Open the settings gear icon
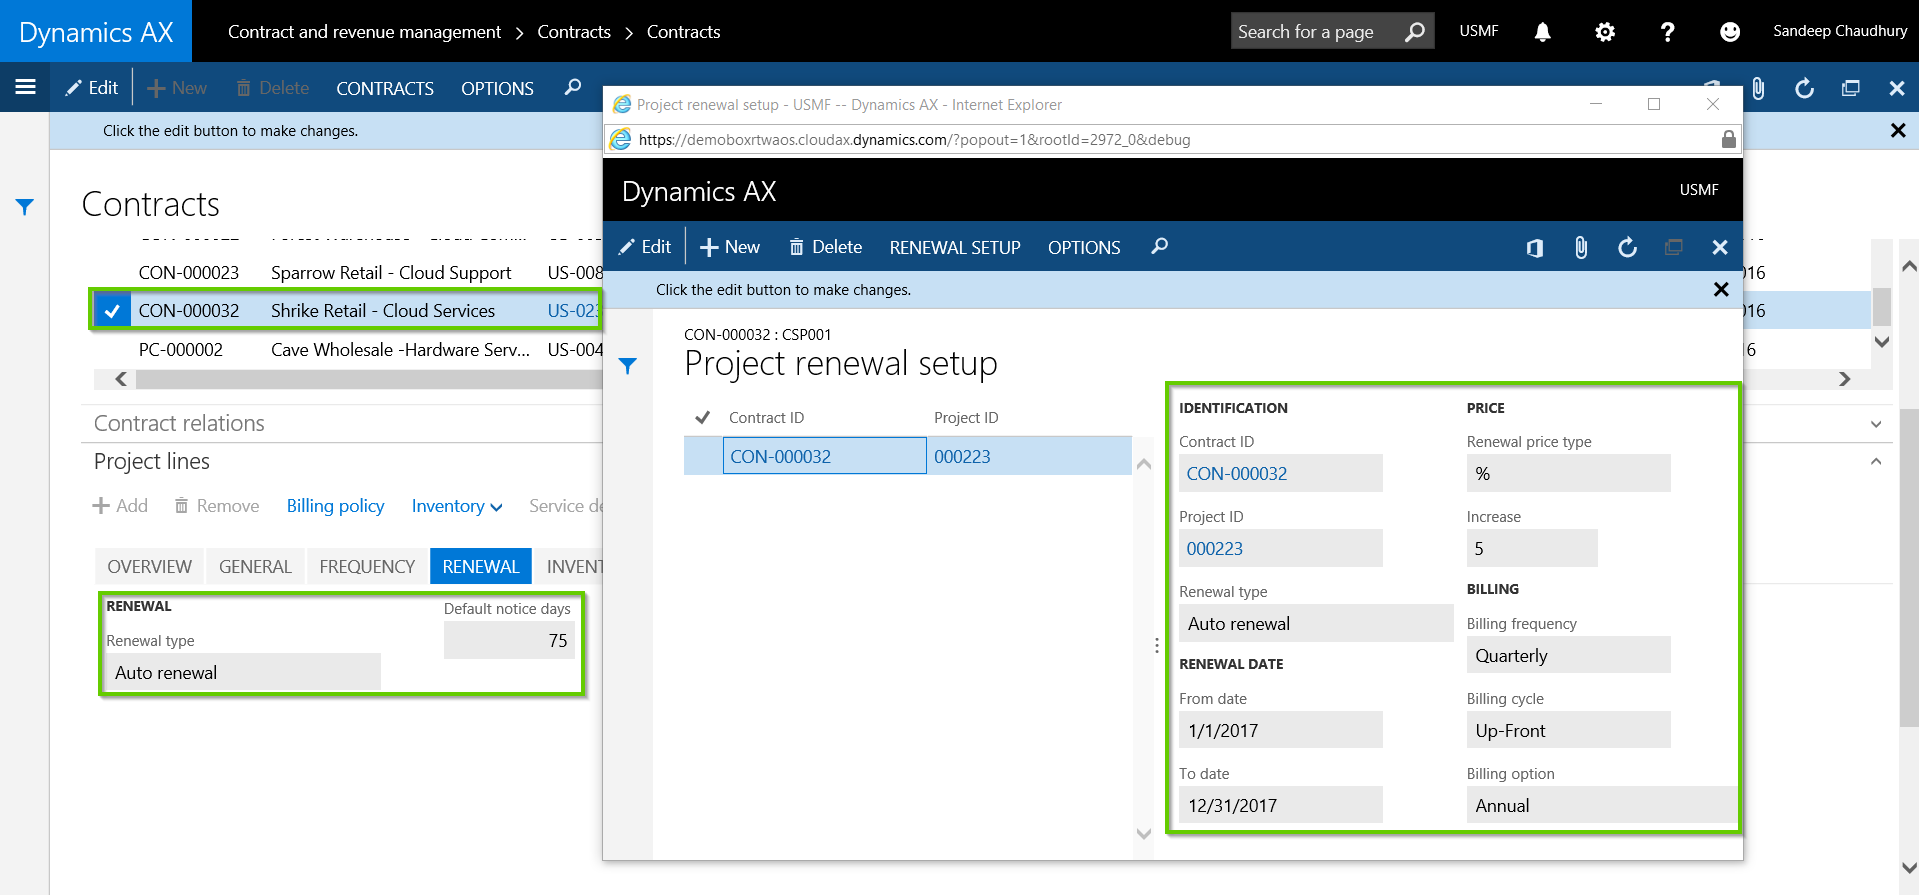The height and width of the screenshot is (895, 1919). (1605, 32)
